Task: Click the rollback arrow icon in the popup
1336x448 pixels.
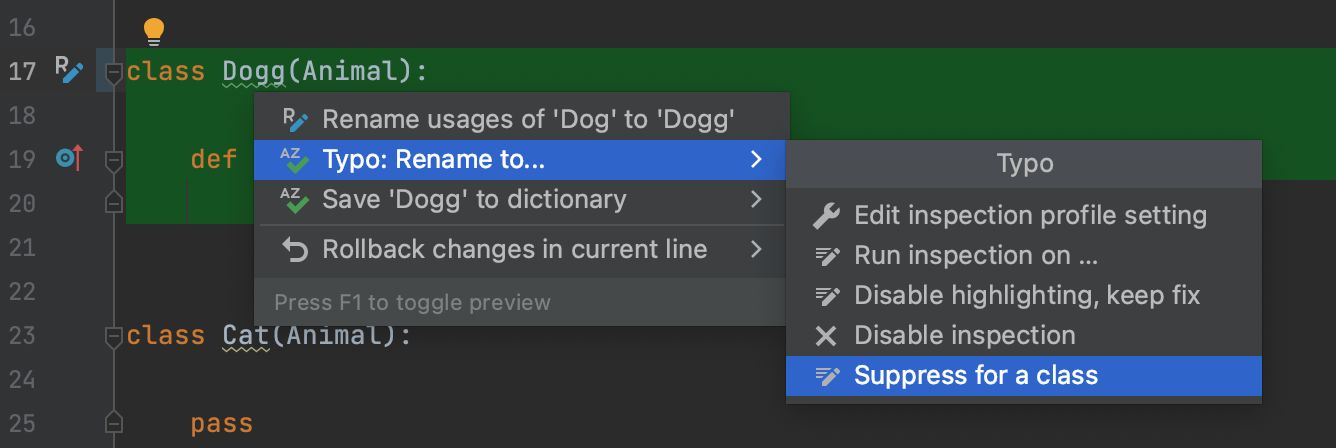Action: (295, 249)
